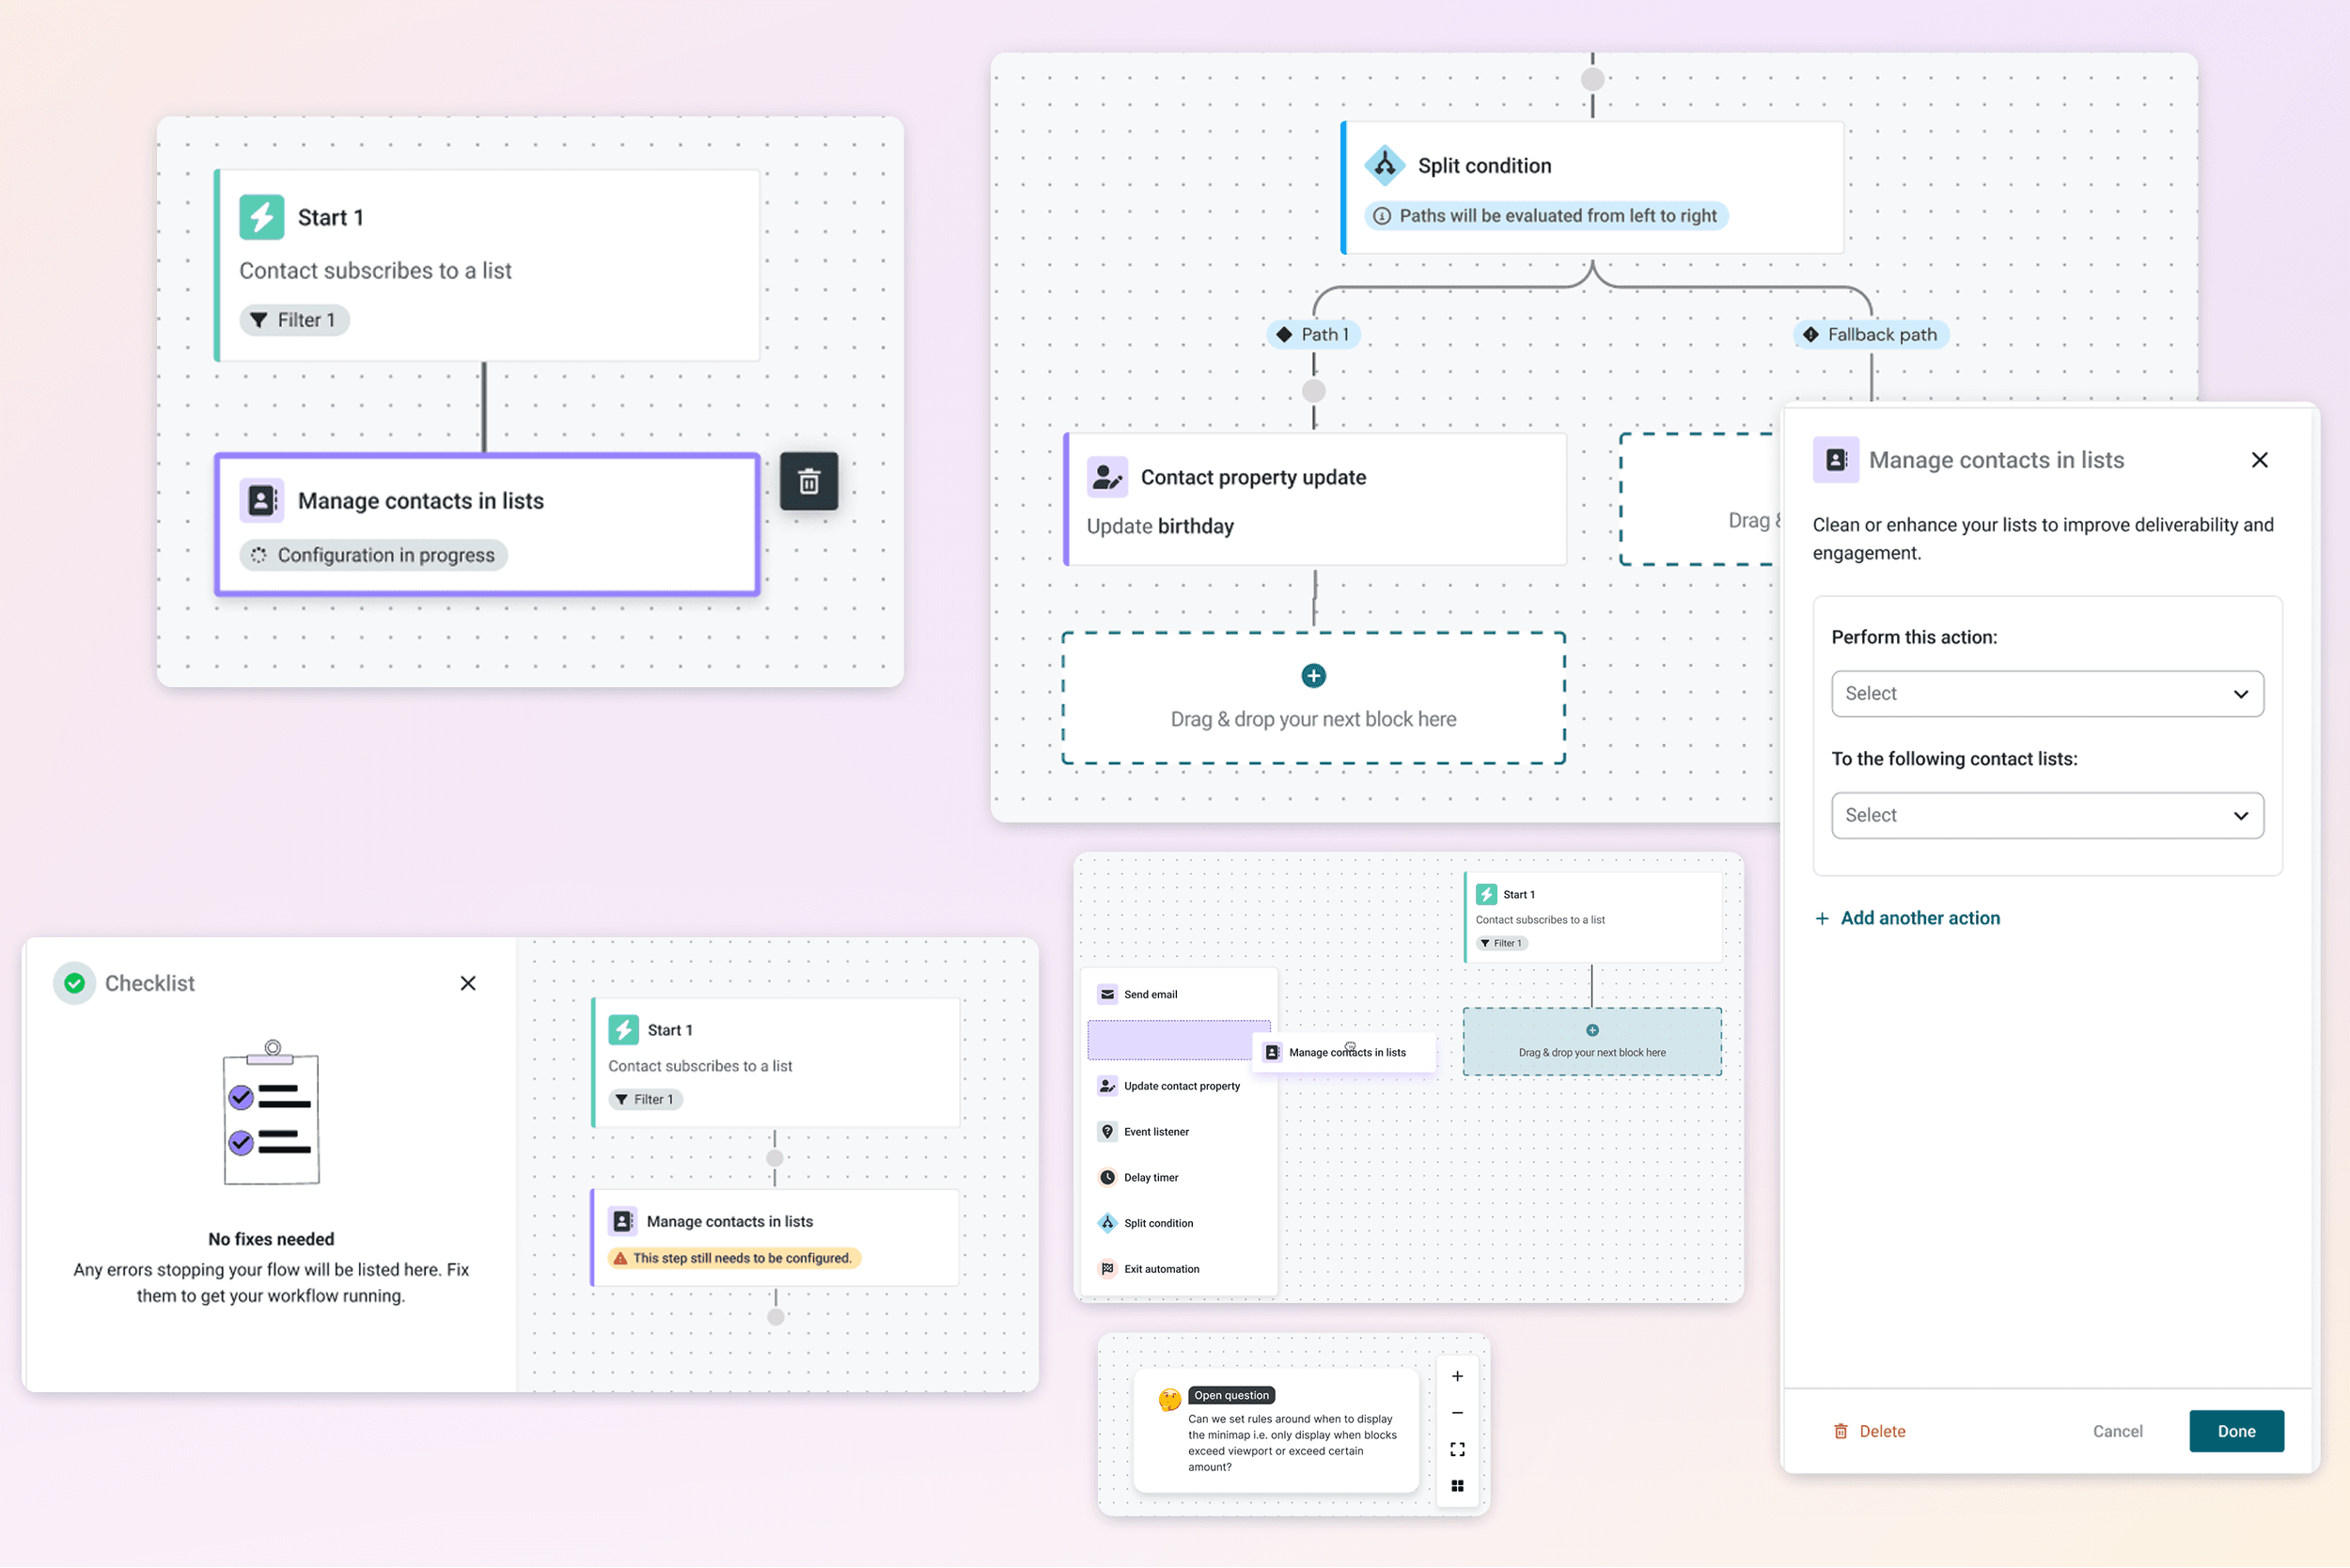Click the Exit automation flag icon

(x=1107, y=1269)
